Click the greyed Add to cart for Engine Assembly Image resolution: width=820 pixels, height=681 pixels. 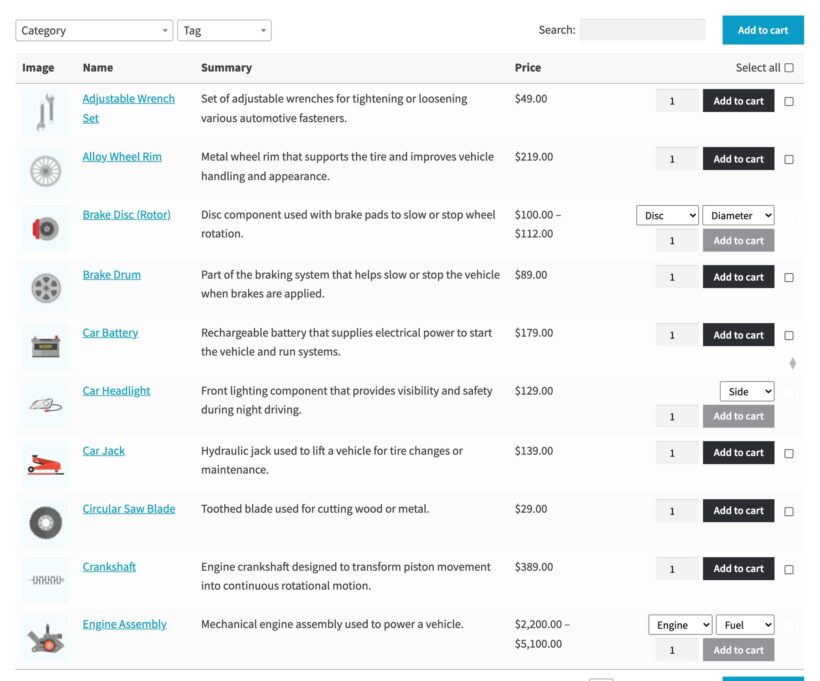(738, 650)
